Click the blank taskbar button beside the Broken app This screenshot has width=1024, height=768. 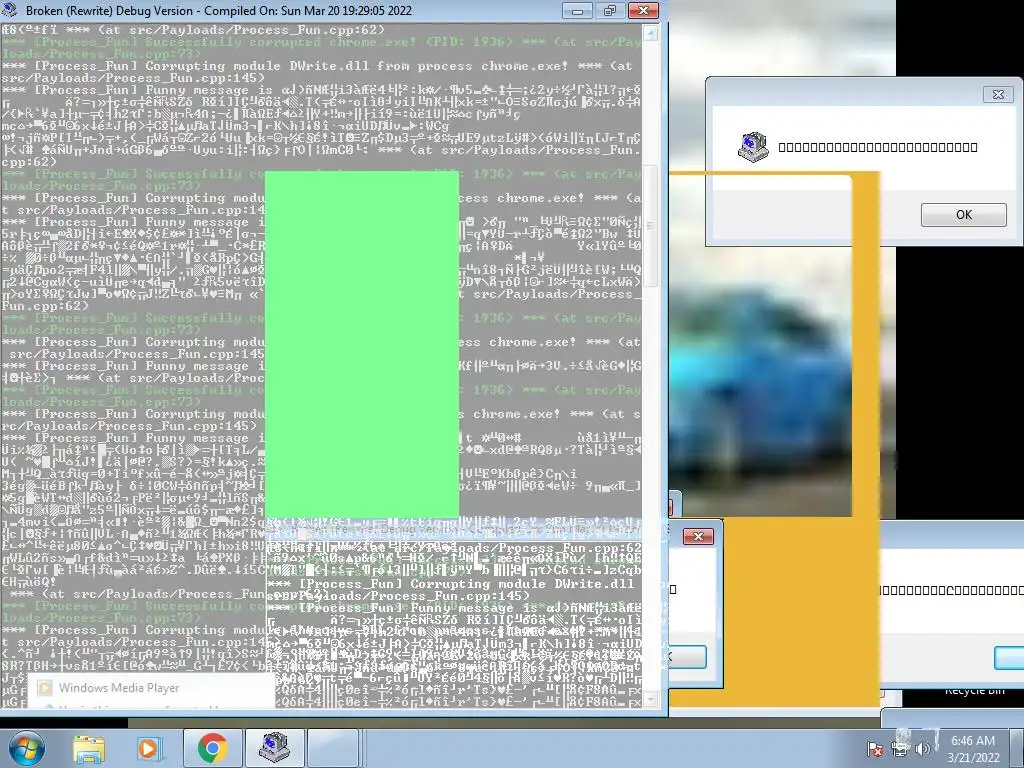(333, 748)
